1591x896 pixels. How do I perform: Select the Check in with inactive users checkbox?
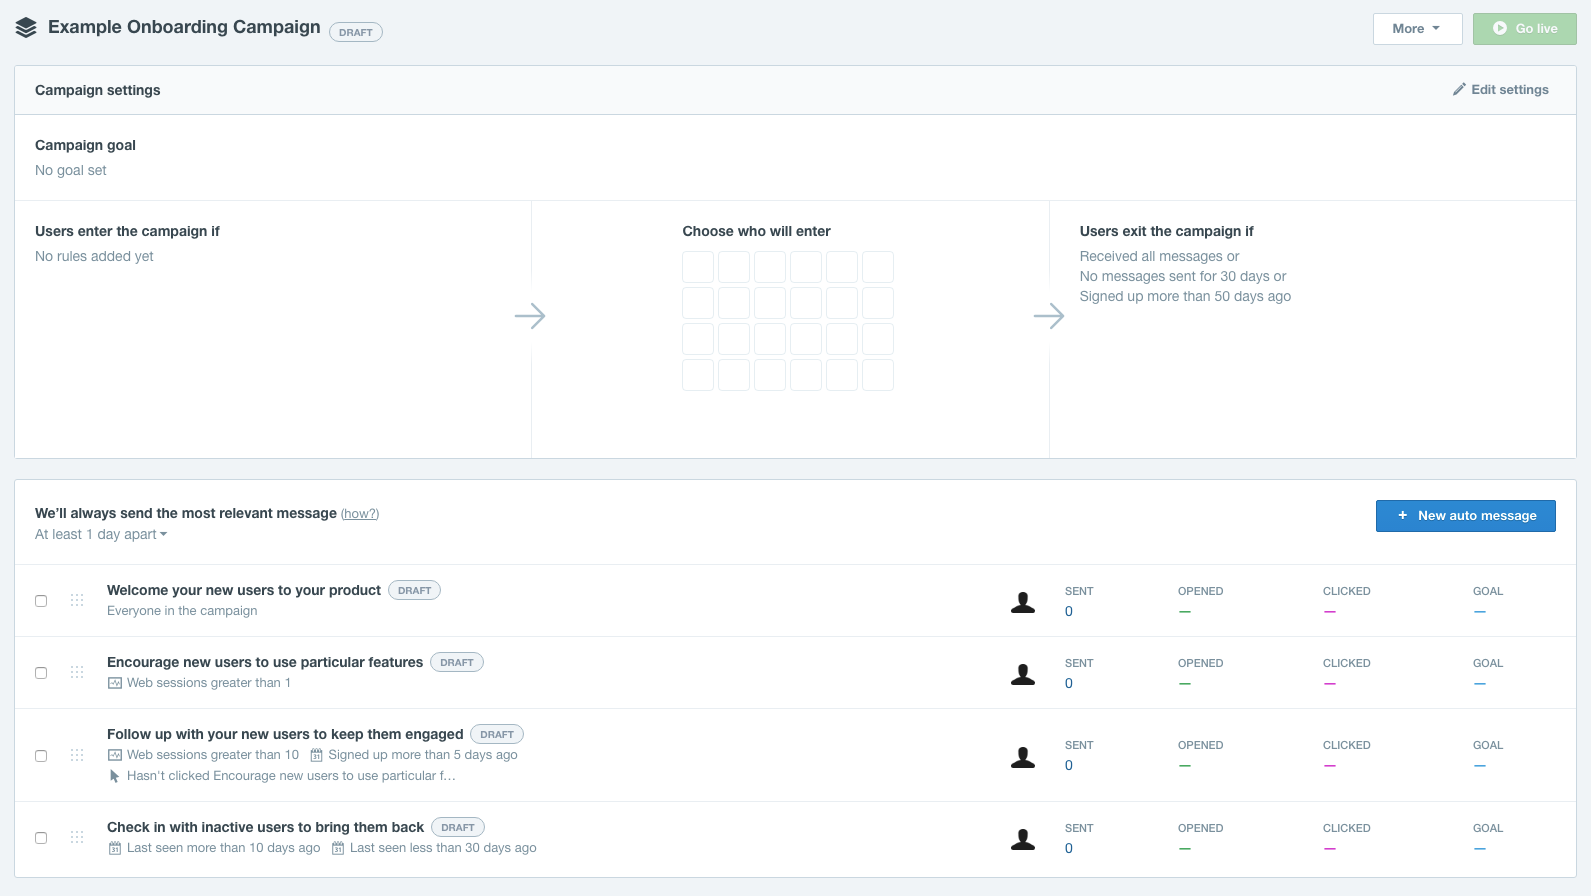click(x=41, y=838)
